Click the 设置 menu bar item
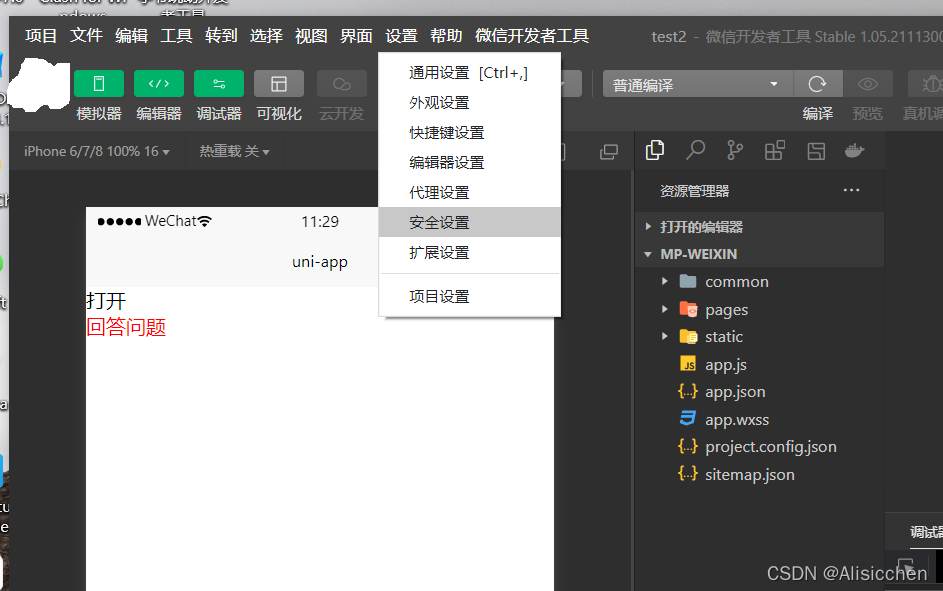 401,36
